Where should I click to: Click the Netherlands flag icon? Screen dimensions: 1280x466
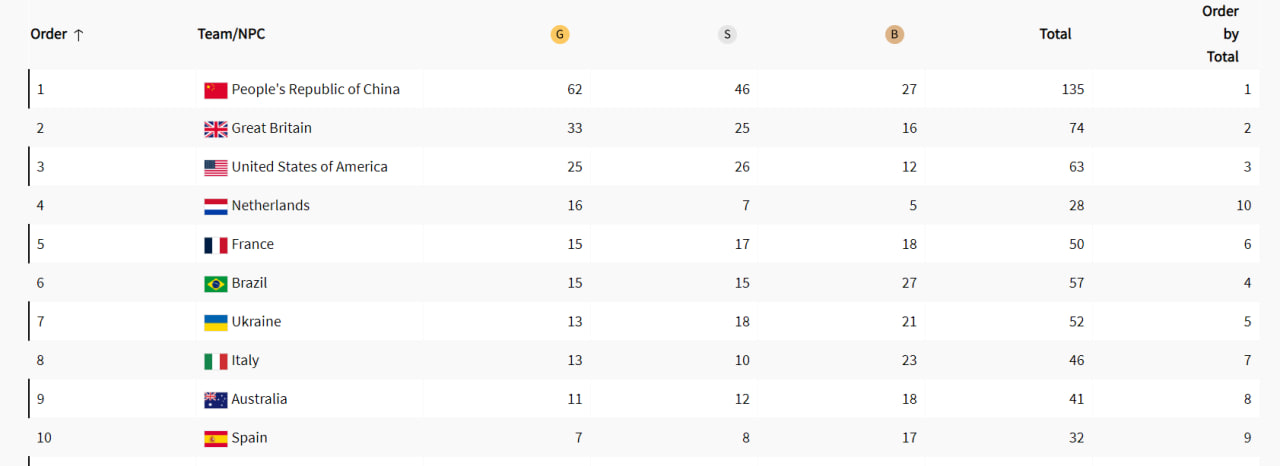tap(216, 206)
